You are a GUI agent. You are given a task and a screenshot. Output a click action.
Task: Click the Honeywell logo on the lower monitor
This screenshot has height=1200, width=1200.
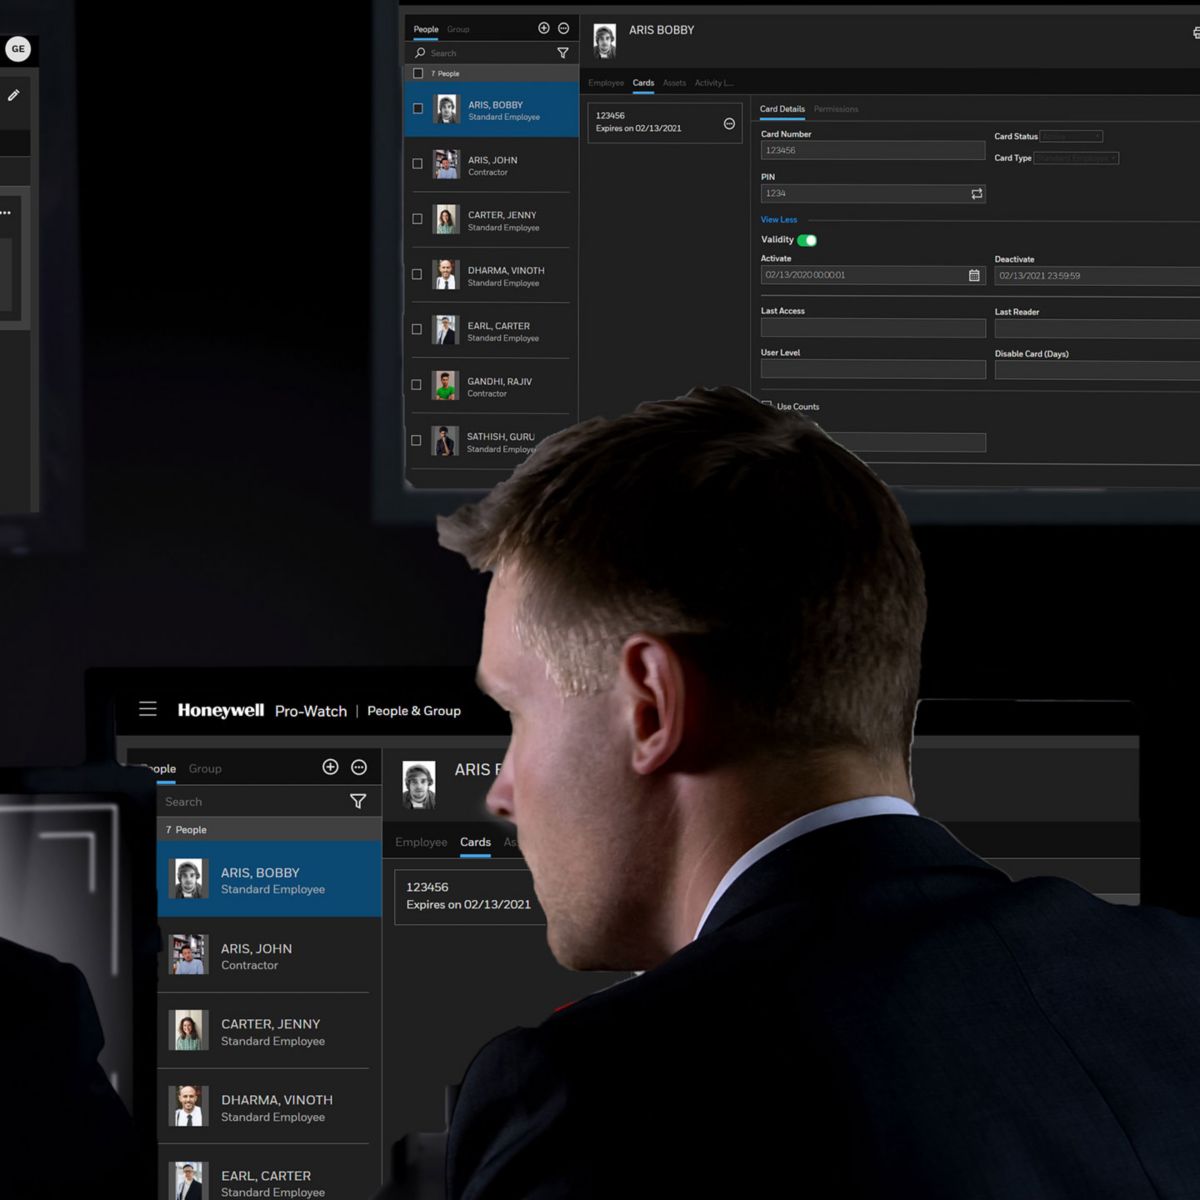tap(221, 710)
